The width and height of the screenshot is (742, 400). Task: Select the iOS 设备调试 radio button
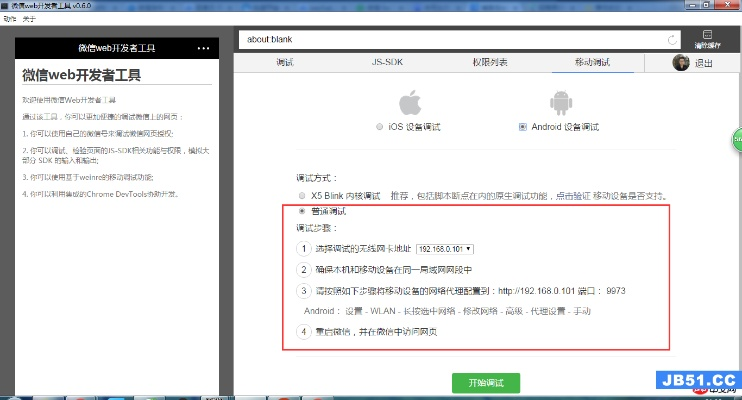point(379,128)
